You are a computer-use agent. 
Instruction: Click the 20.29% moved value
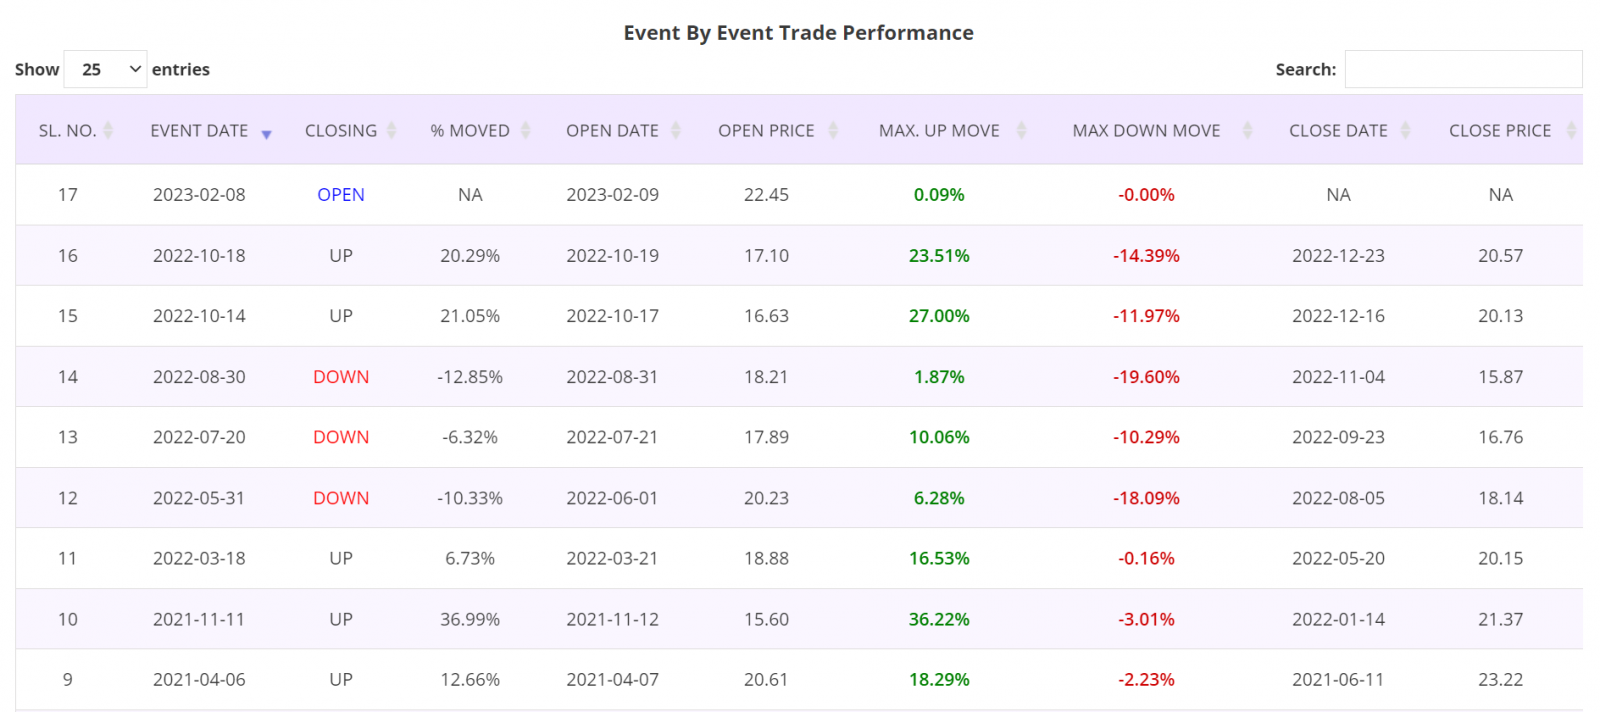pos(470,256)
